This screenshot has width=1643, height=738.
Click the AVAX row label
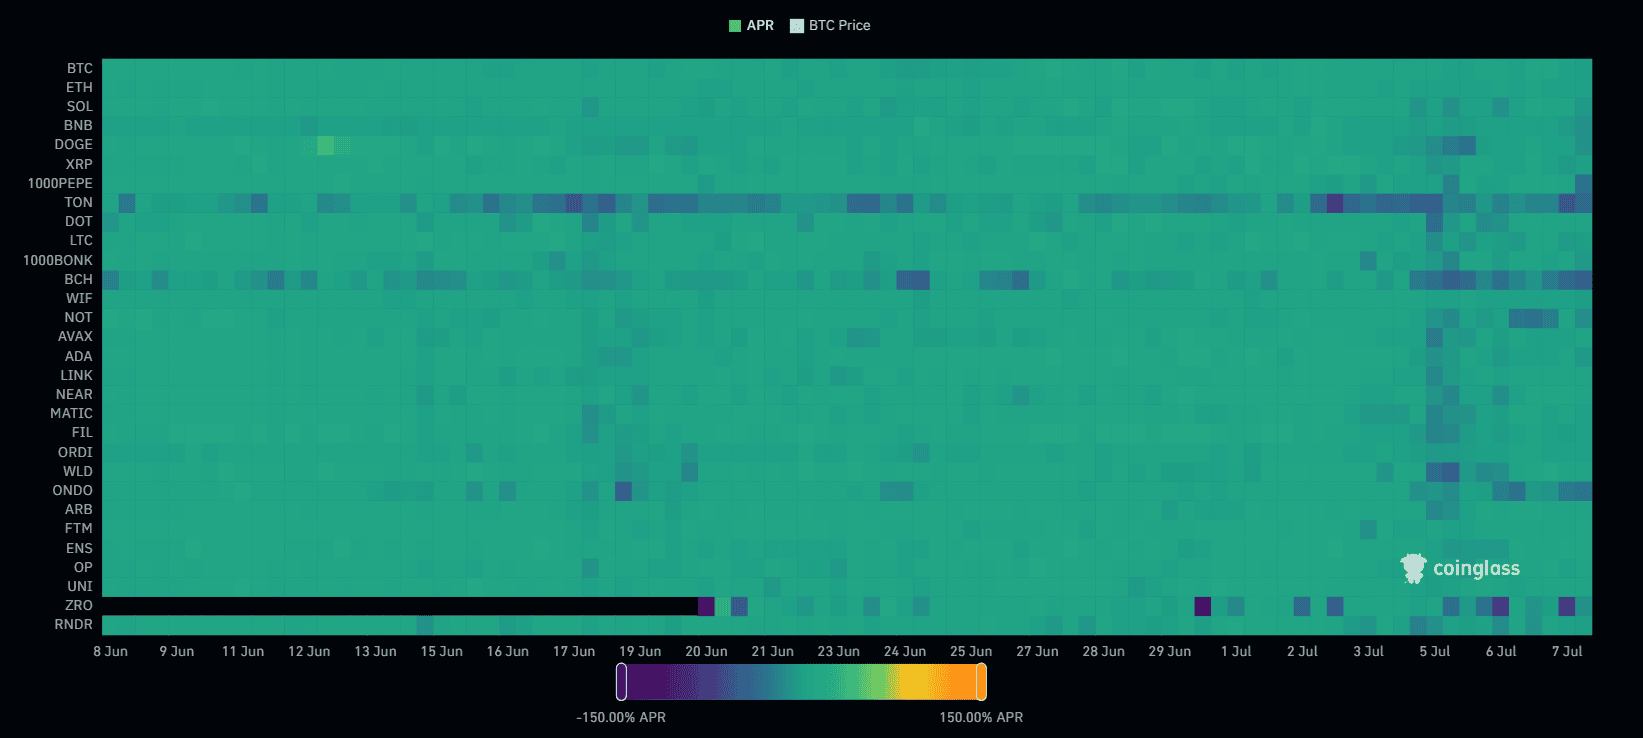coord(75,336)
